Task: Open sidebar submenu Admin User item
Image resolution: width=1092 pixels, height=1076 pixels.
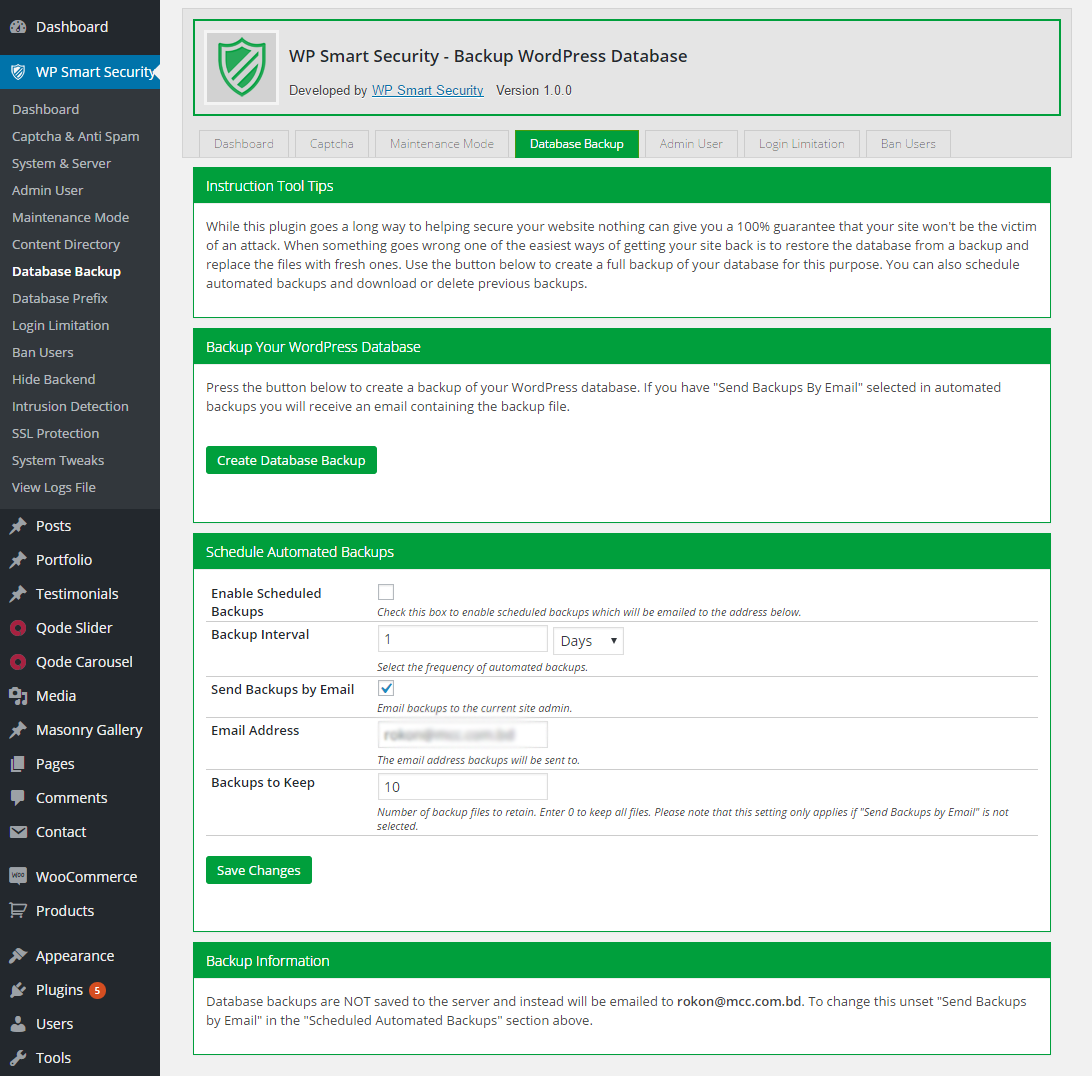Action: (47, 191)
